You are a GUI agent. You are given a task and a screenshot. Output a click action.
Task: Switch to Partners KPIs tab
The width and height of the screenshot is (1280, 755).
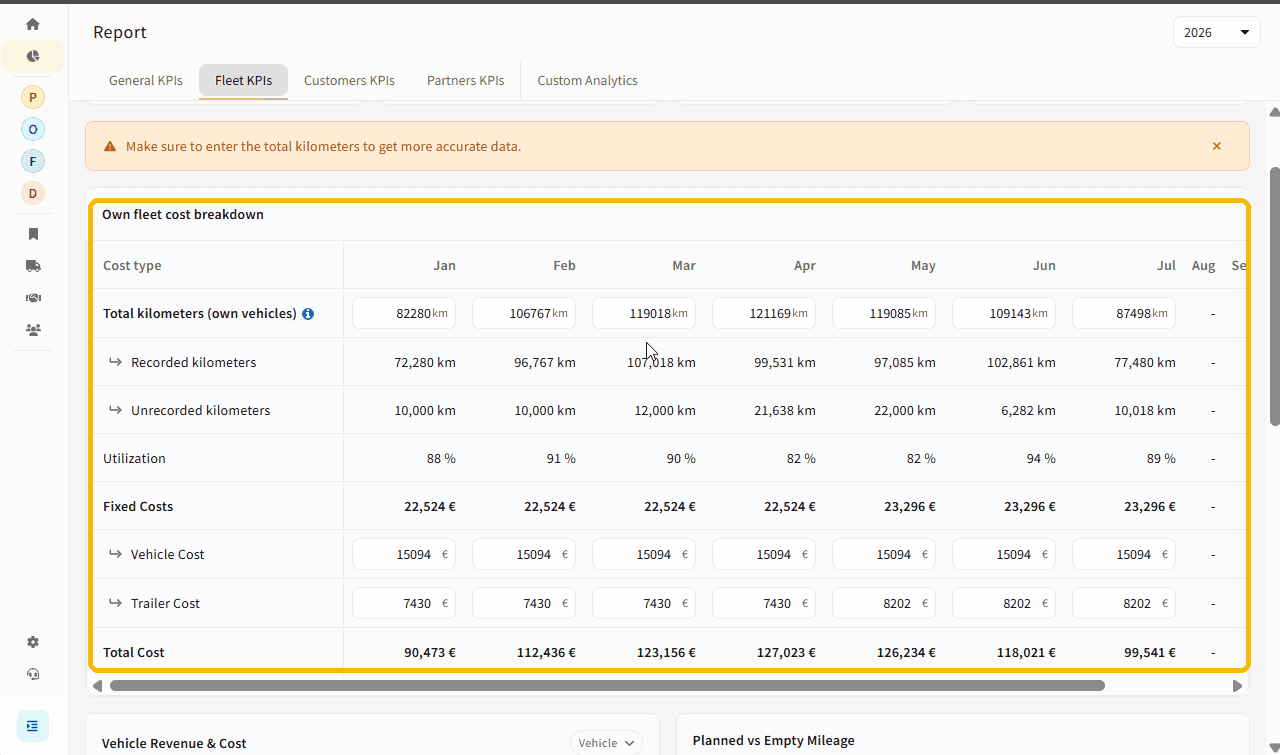point(466,80)
